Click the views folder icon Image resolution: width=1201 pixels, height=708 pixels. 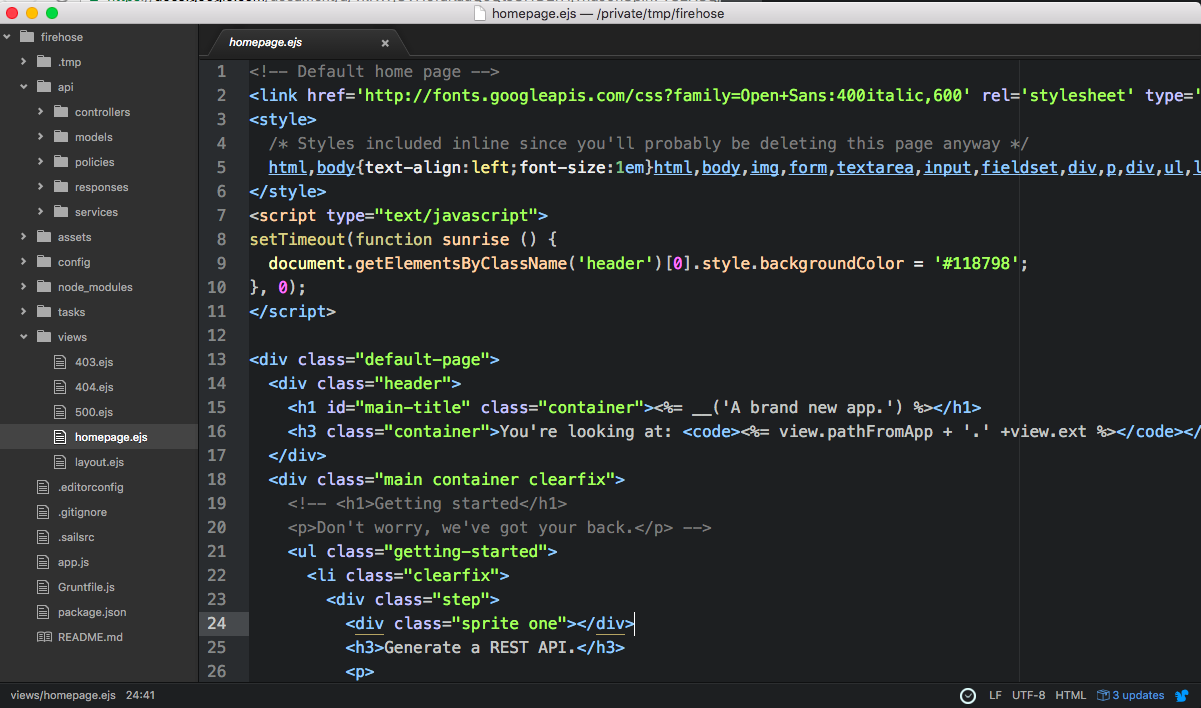tap(44, 337)
